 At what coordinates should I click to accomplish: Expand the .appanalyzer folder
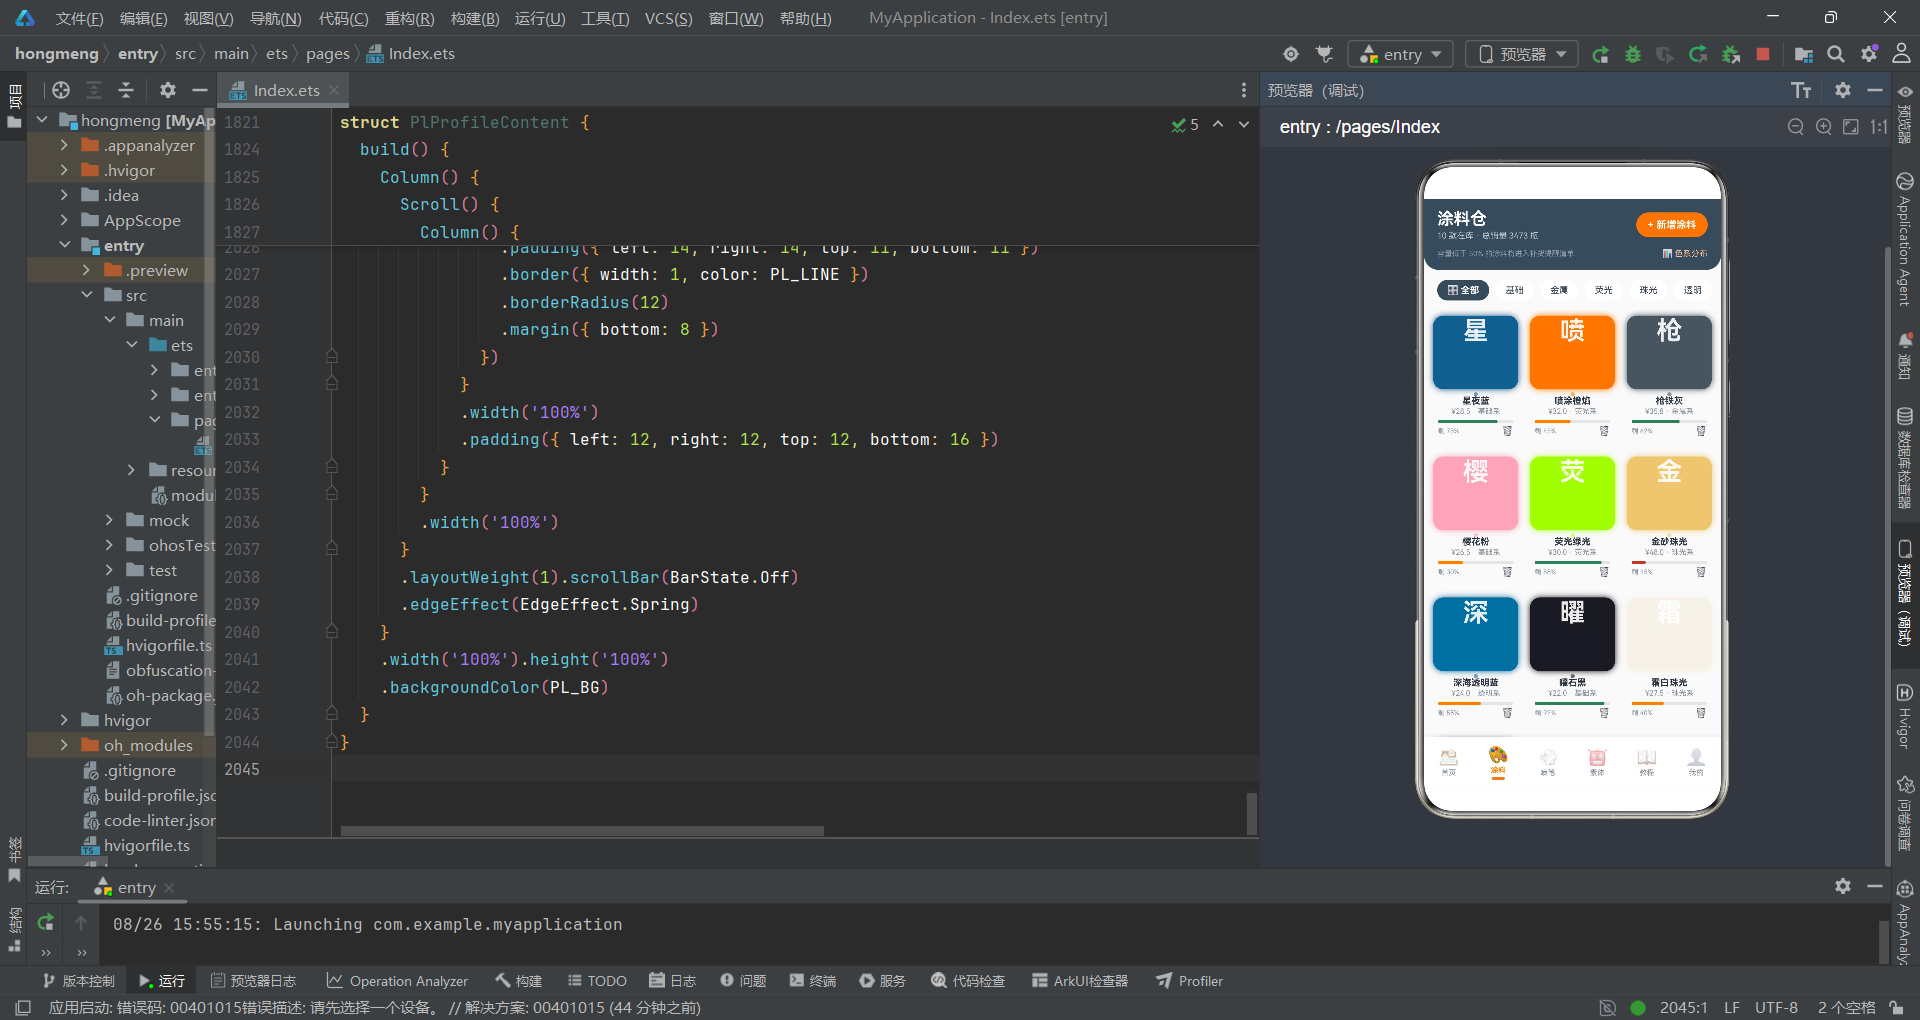pyautogui.click(x=64, y=145)
